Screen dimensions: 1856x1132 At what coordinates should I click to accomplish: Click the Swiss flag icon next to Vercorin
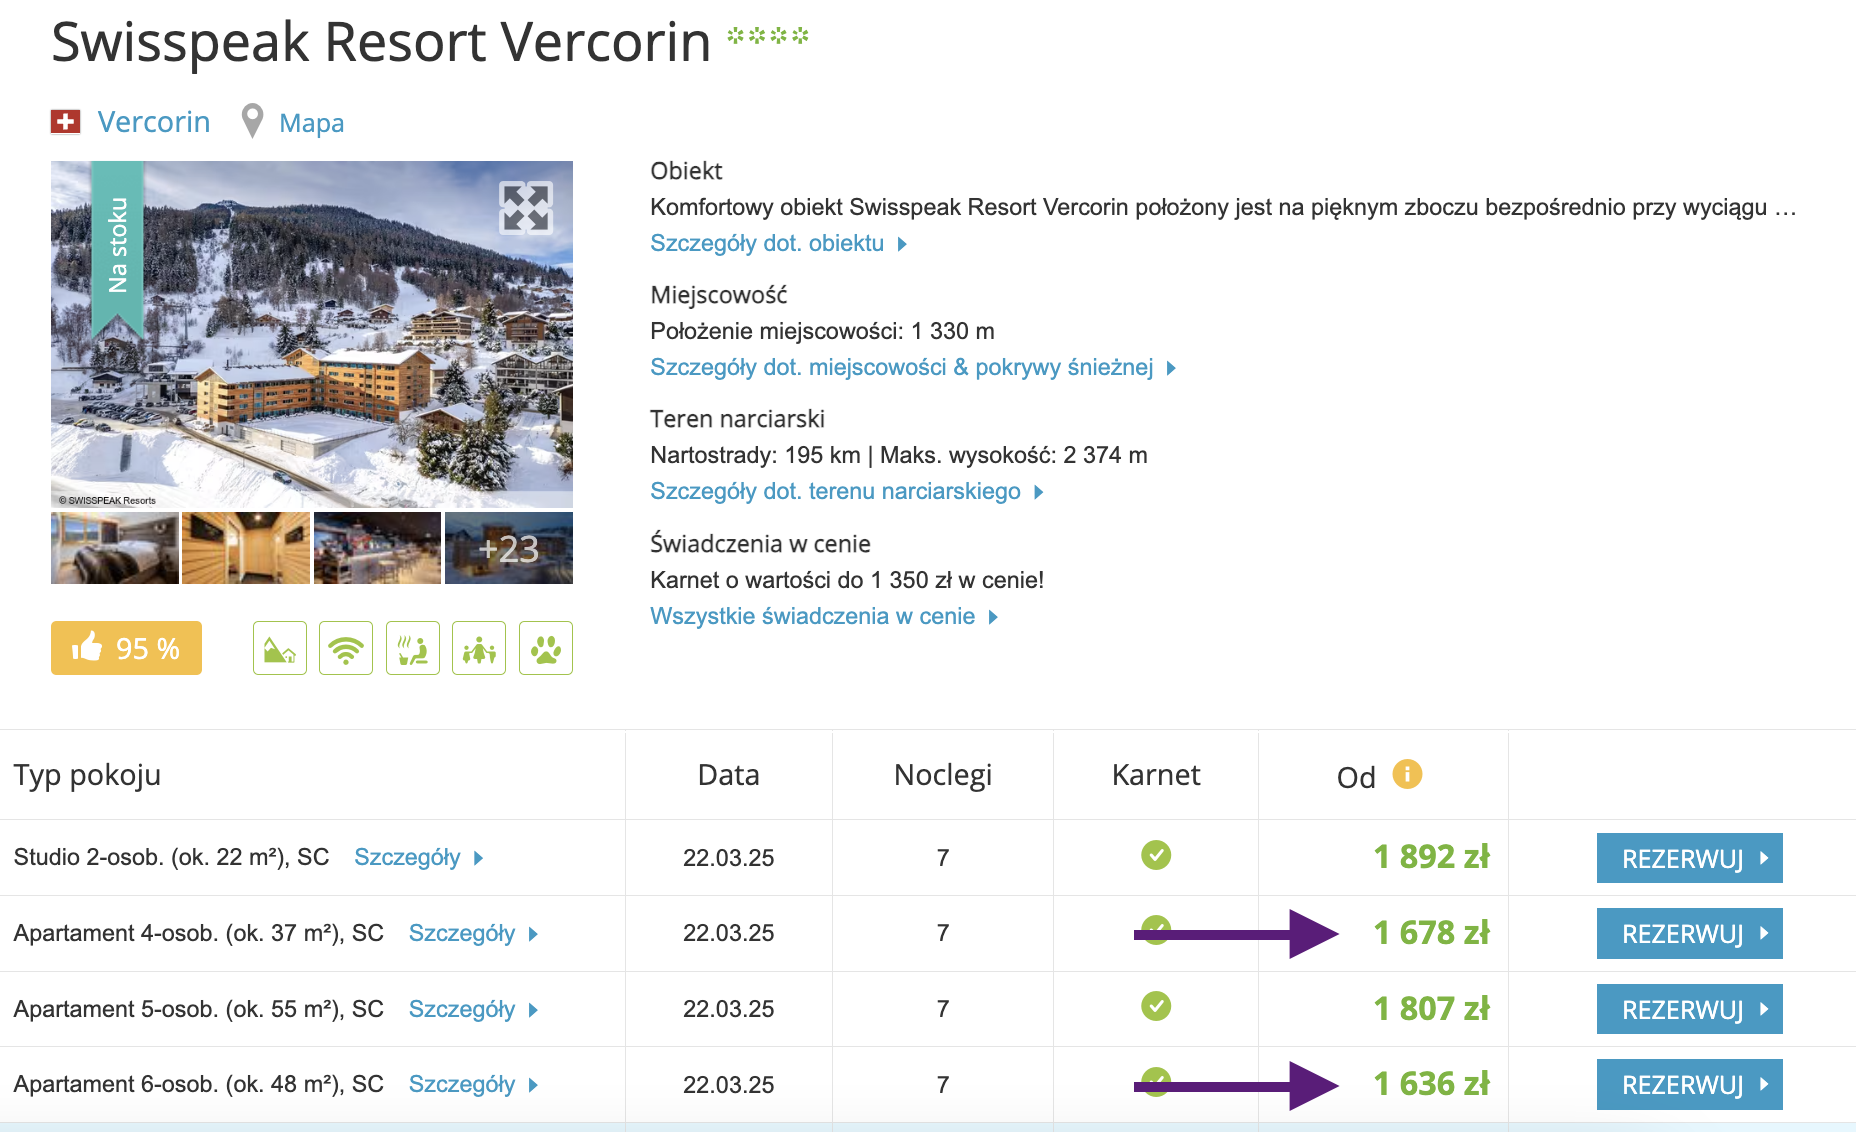[x=65, y=122]
